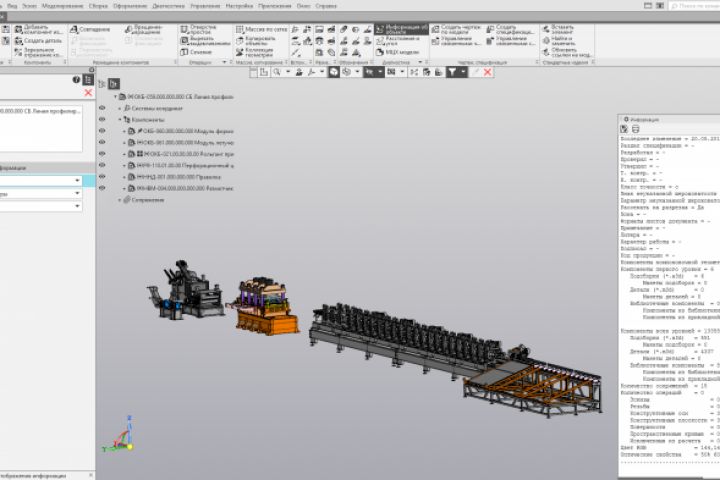Open the highlighted first dropdown in left panel

coord(77,181)
